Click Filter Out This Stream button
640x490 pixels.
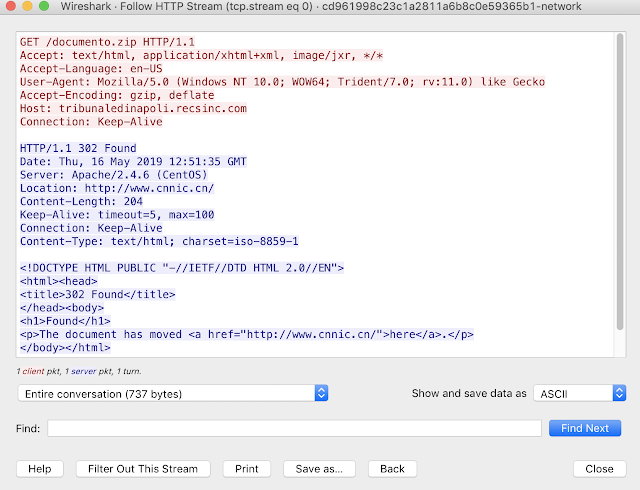143,469
